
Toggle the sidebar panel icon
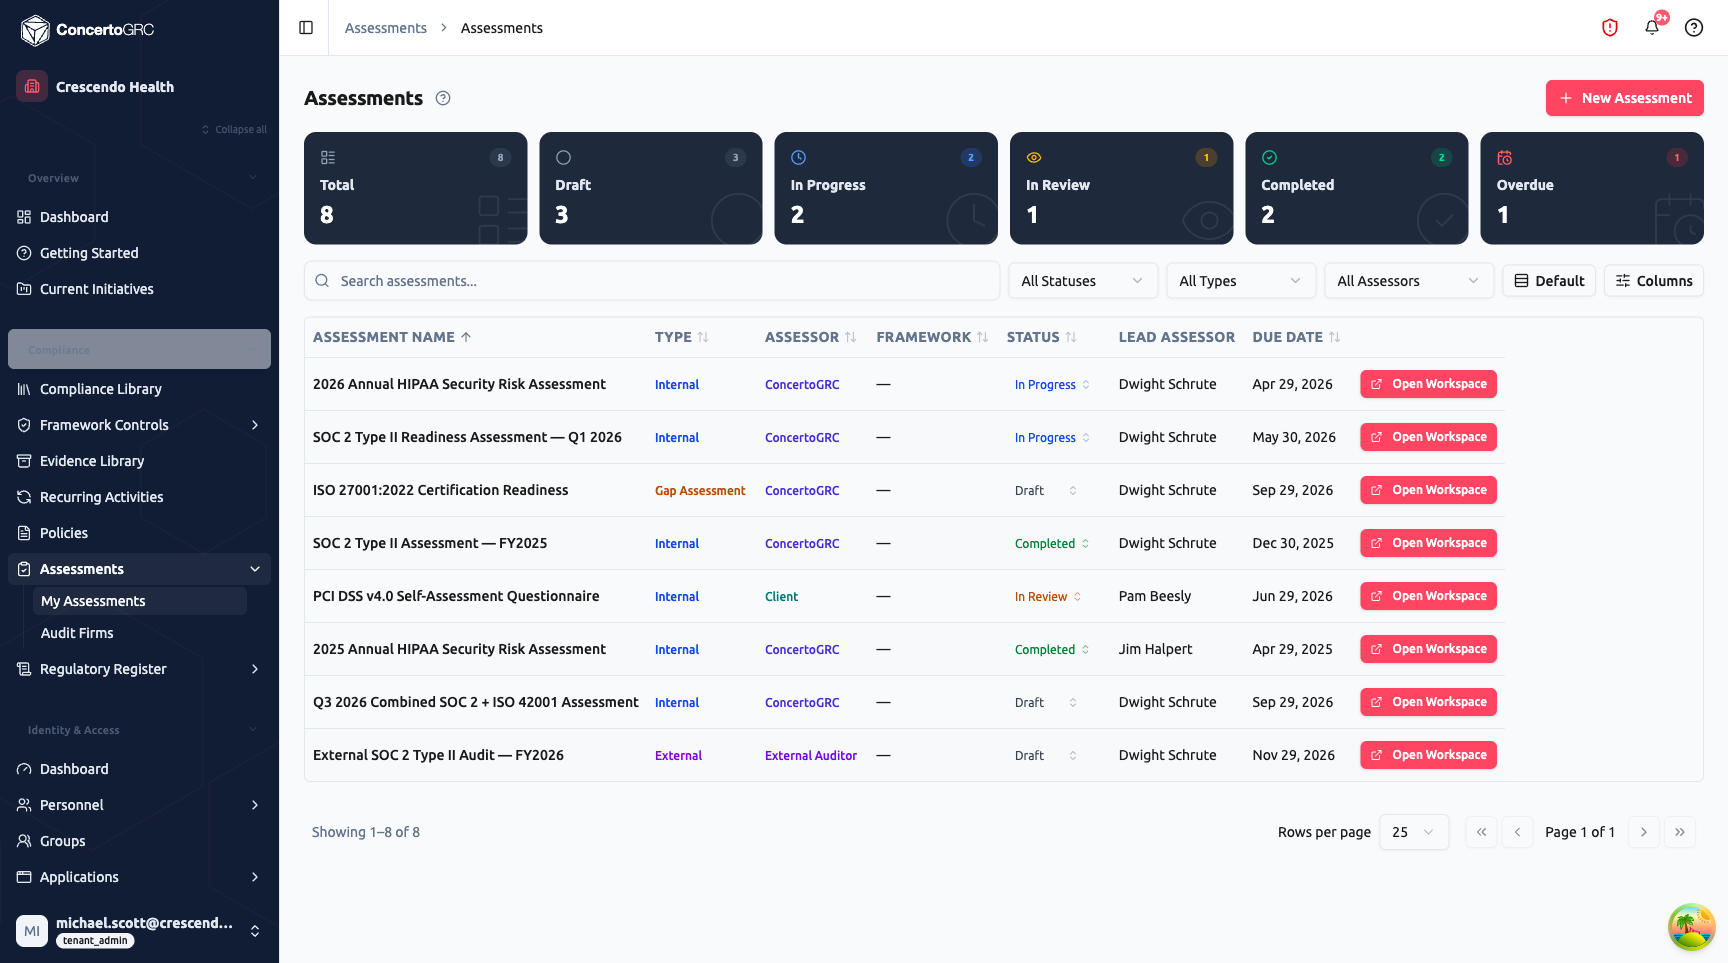click(x=306, y=28)
